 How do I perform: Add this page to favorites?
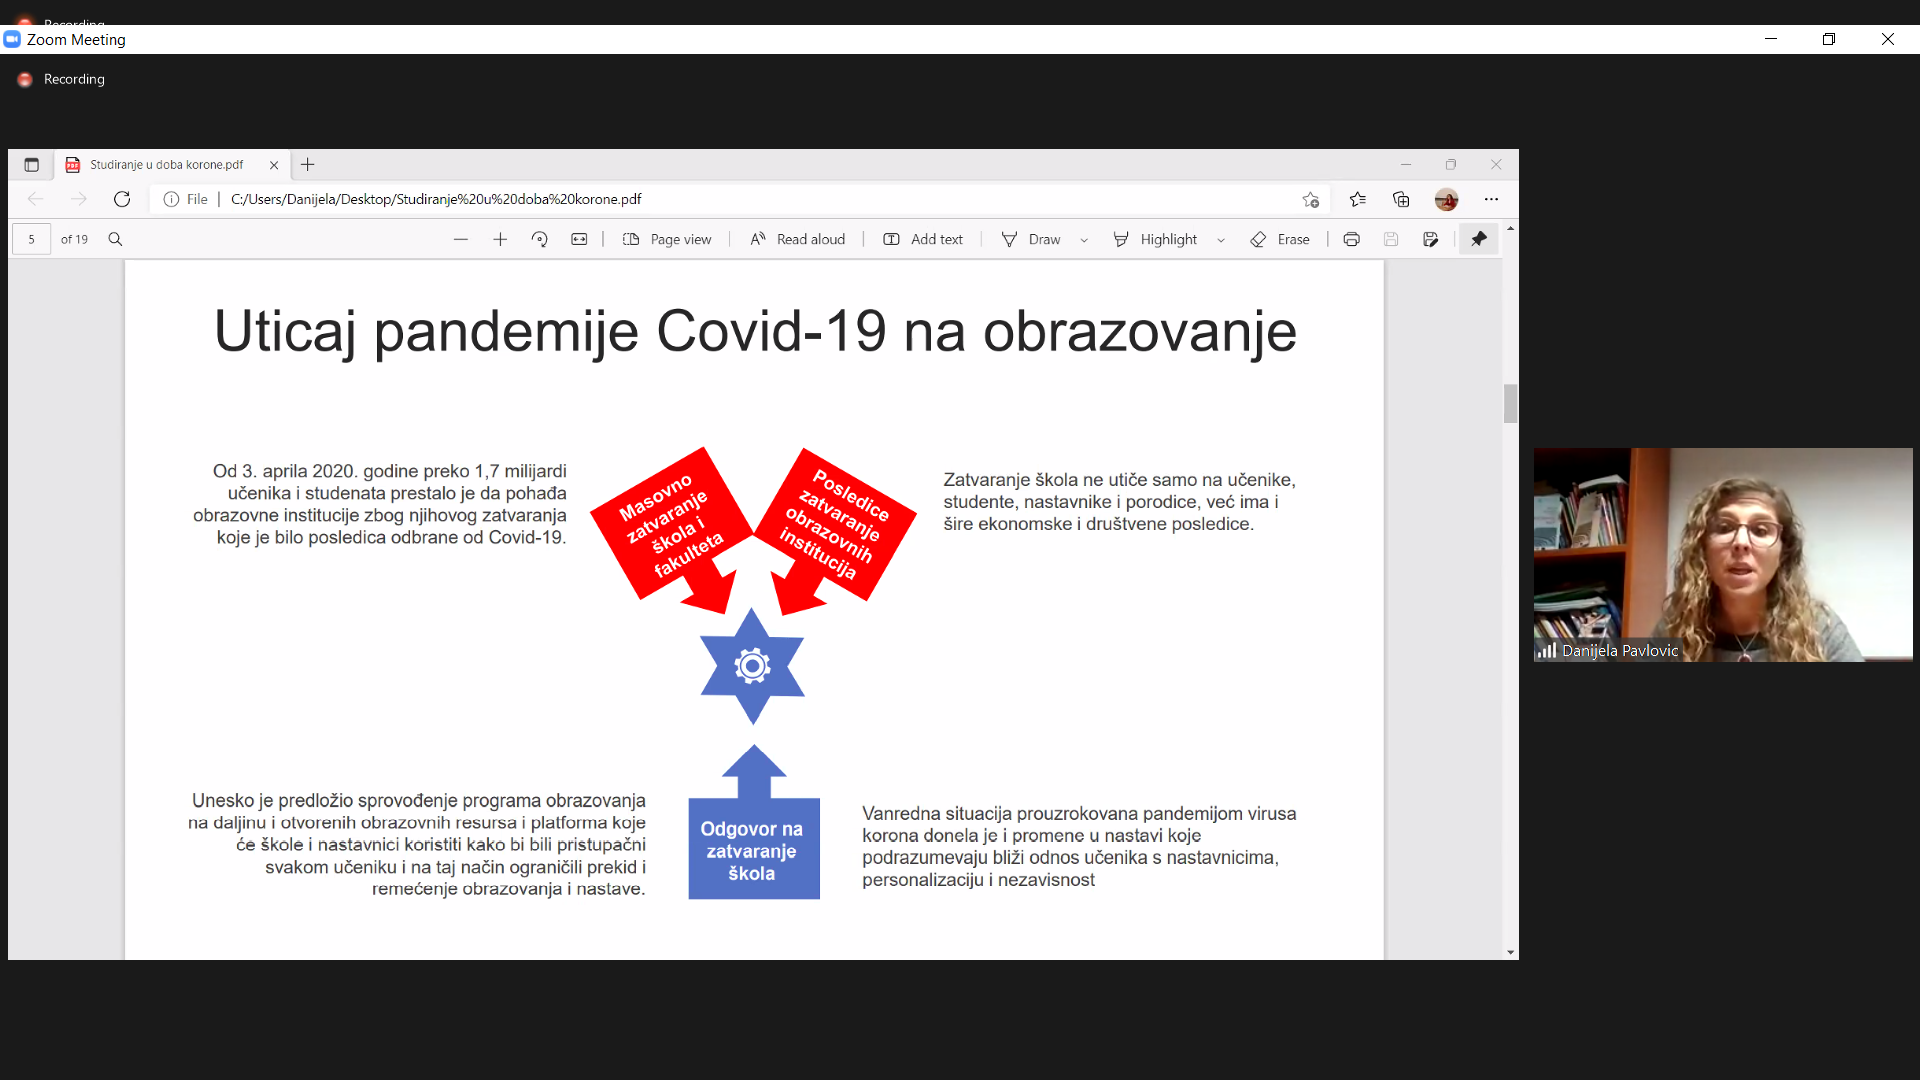pyautogui.click(x=1311, y=199)
